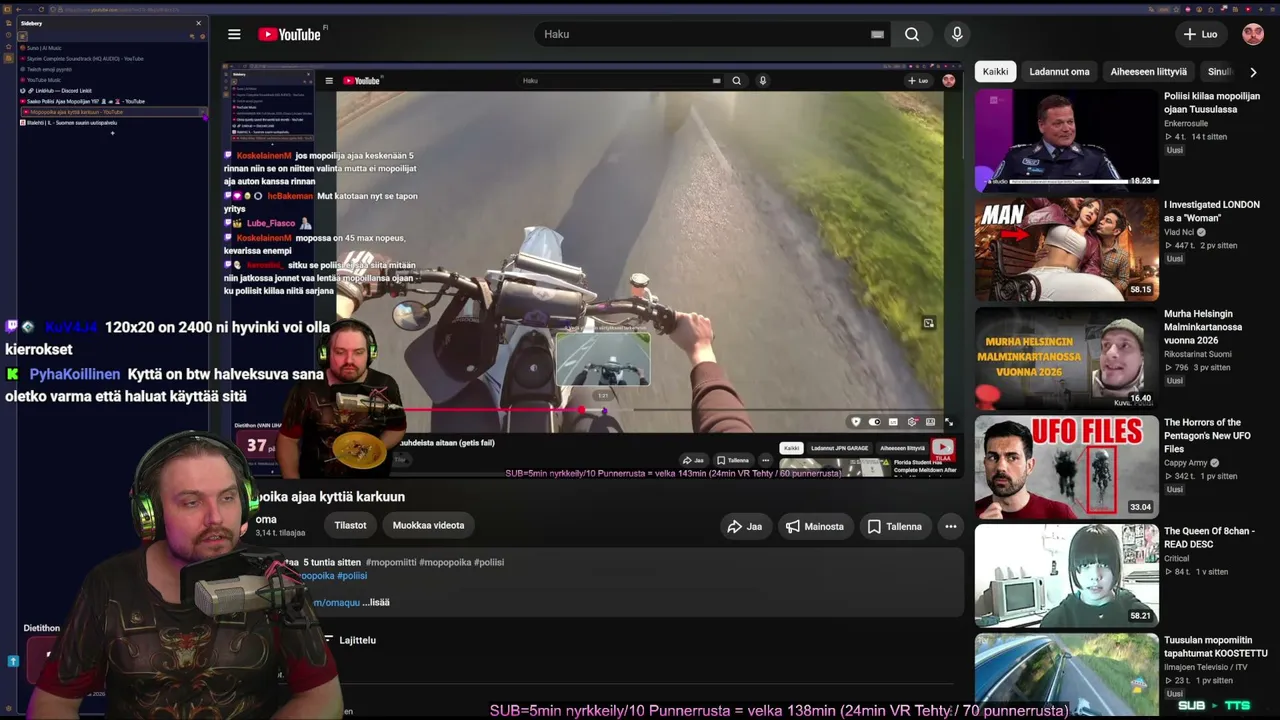1280x720 pixels.
Task: Click the #poliisi hashtag link
Action: 352,576
